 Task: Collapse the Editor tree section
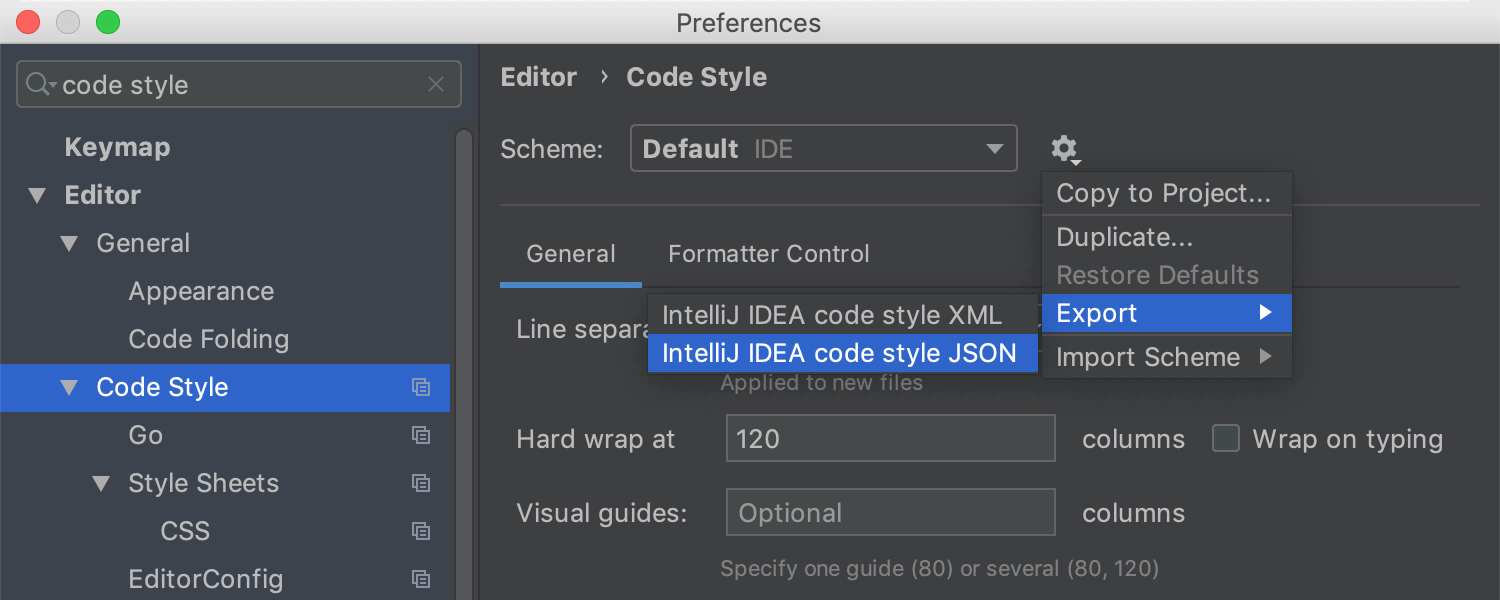point(38,196)
